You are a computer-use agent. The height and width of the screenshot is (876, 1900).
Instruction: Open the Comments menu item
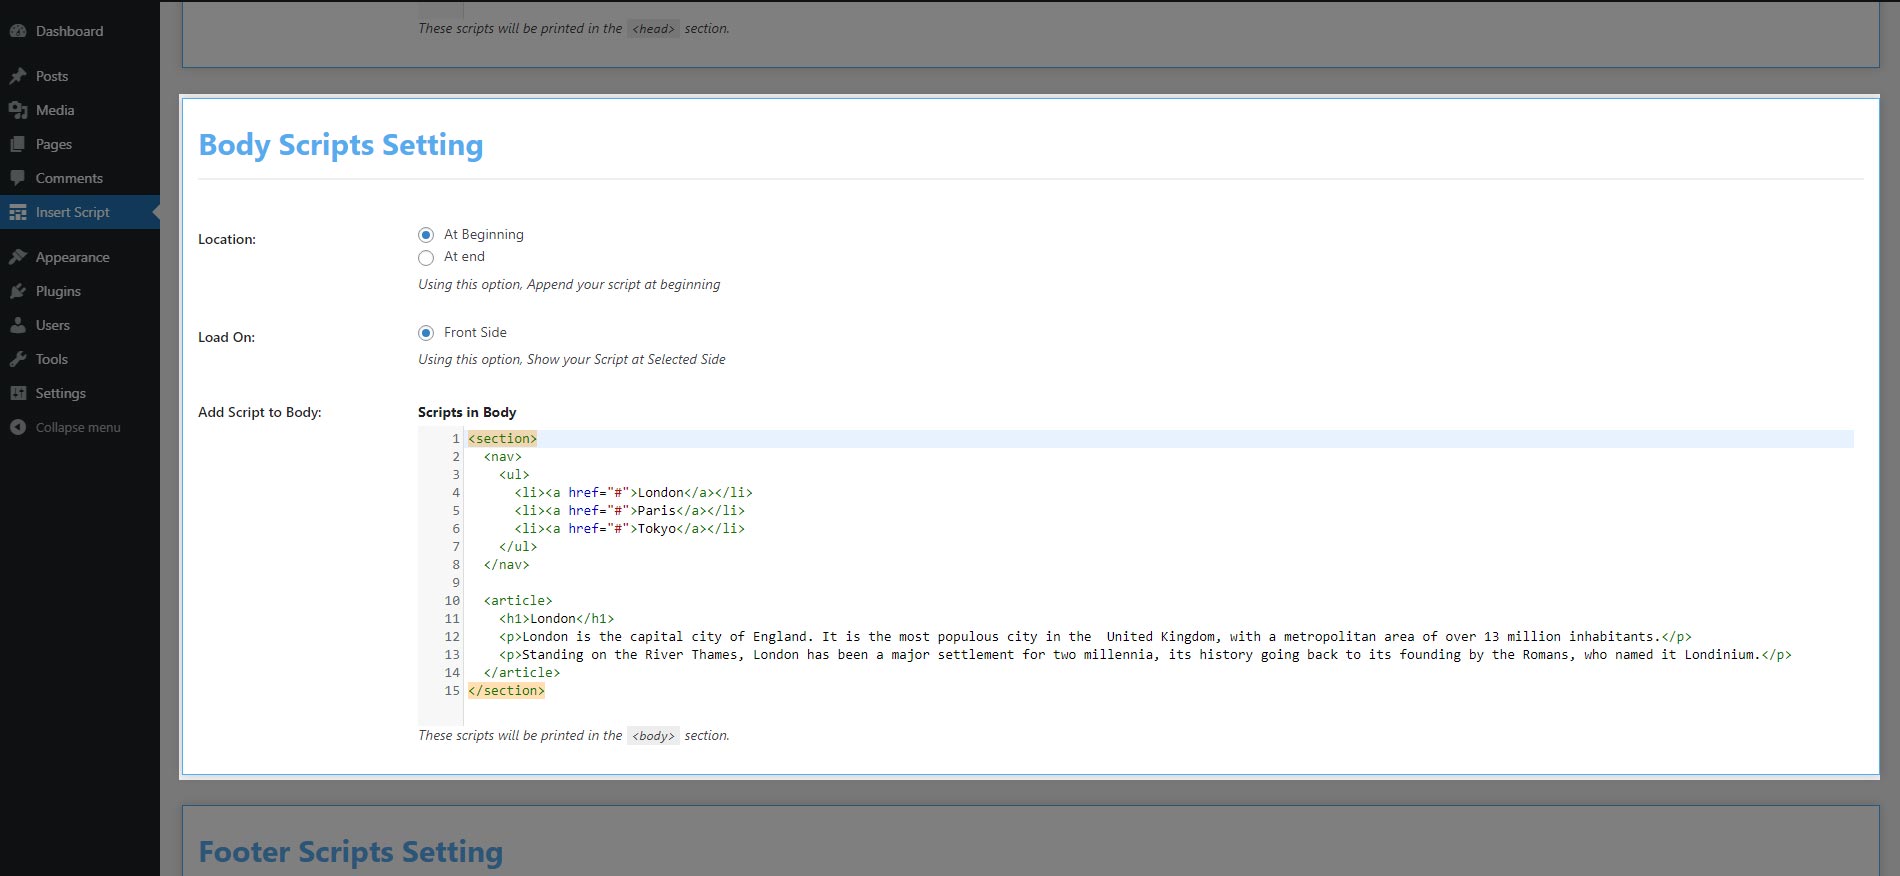coord(80,178)
